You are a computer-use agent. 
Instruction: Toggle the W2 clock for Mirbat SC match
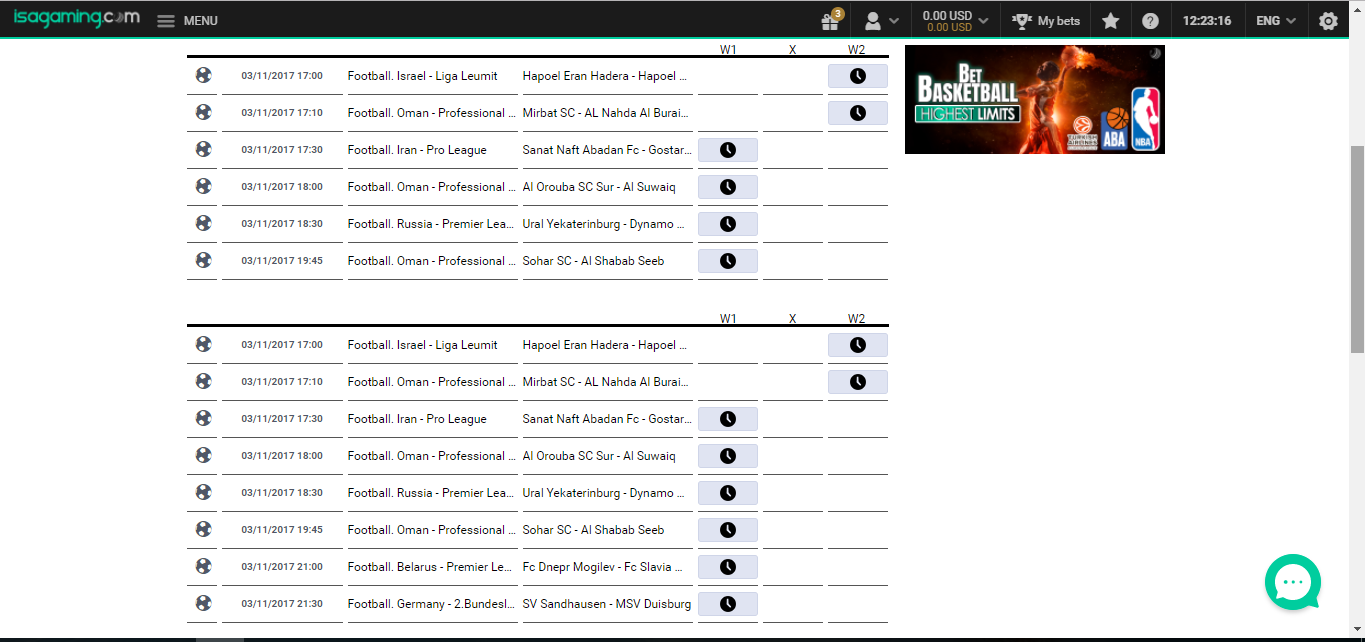point(856,112)
